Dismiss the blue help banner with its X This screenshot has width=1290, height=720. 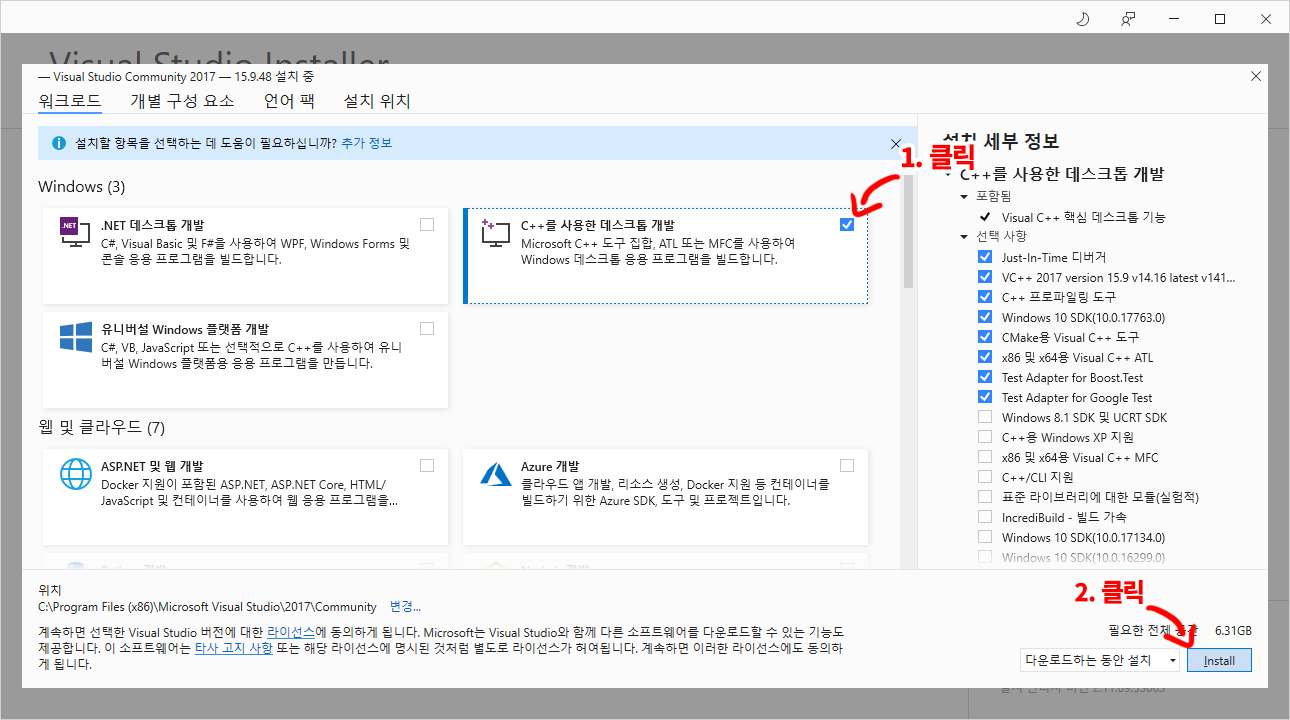[x=896, y=144]
